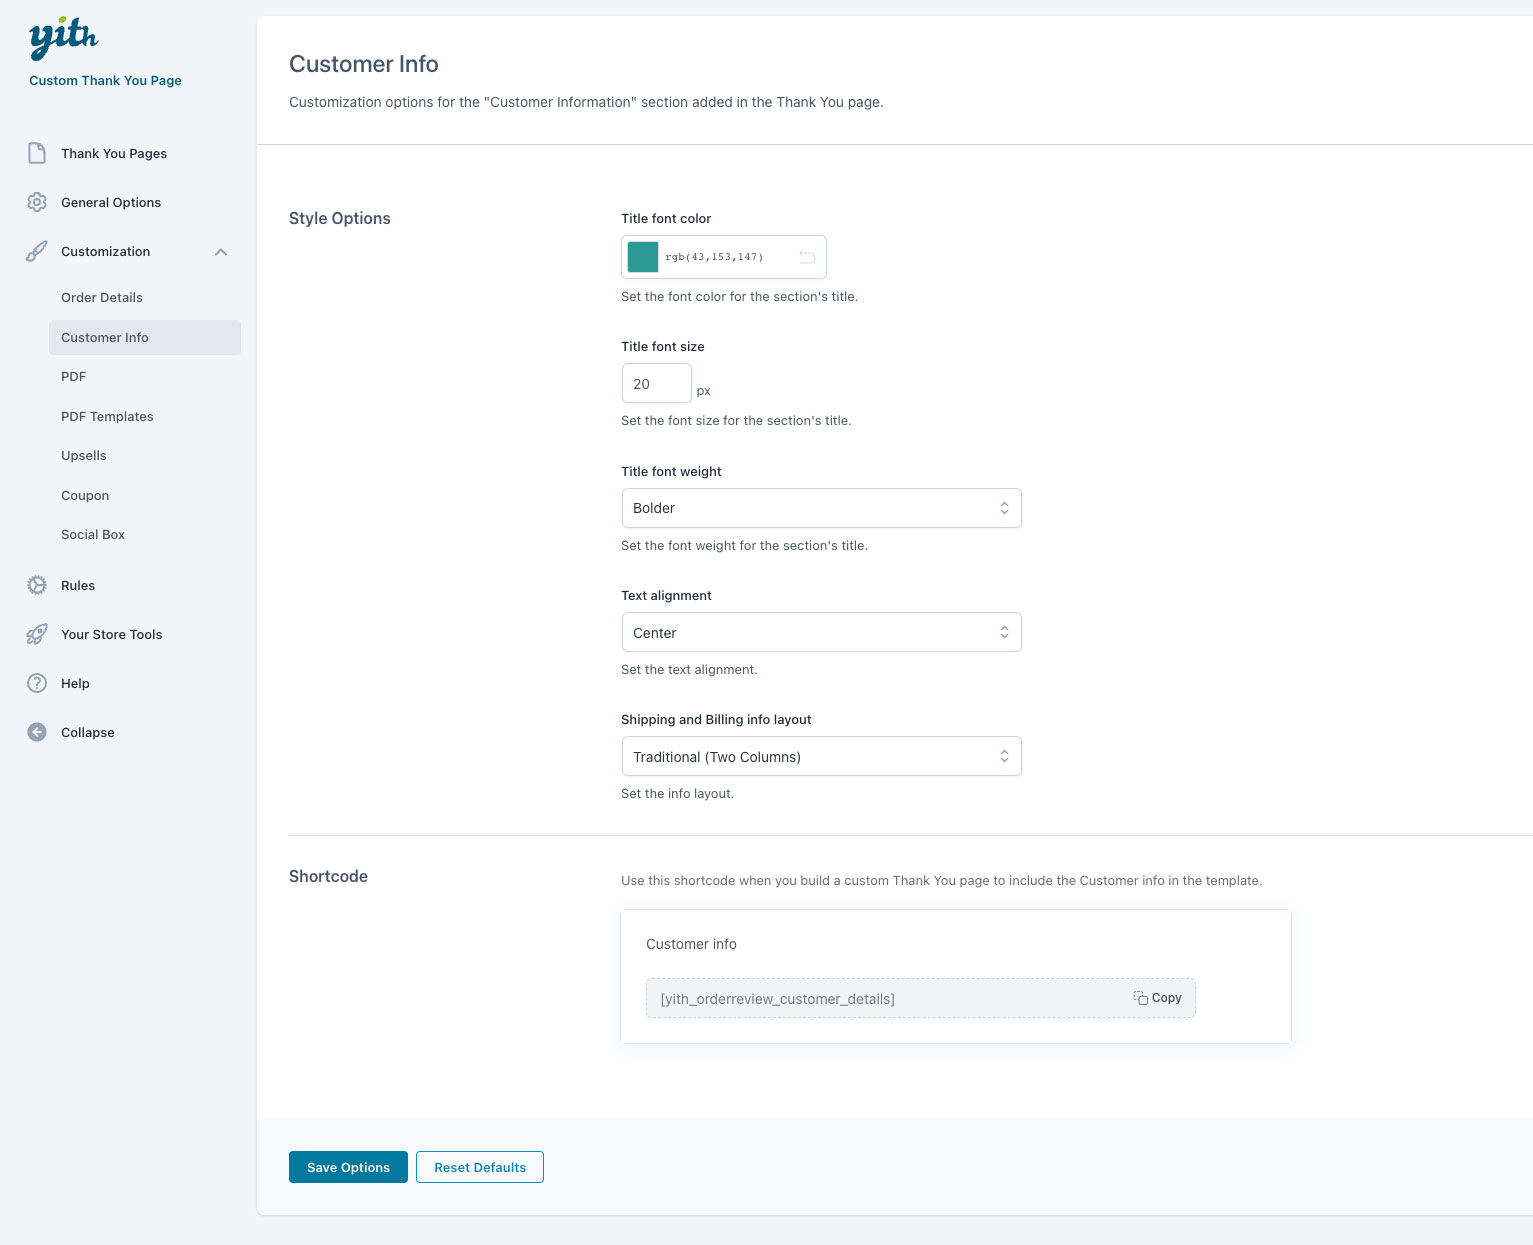This screenshot has width=1533, height=1245.
Task: Open PDF Templates submenu item
Action: click(107, 416)
